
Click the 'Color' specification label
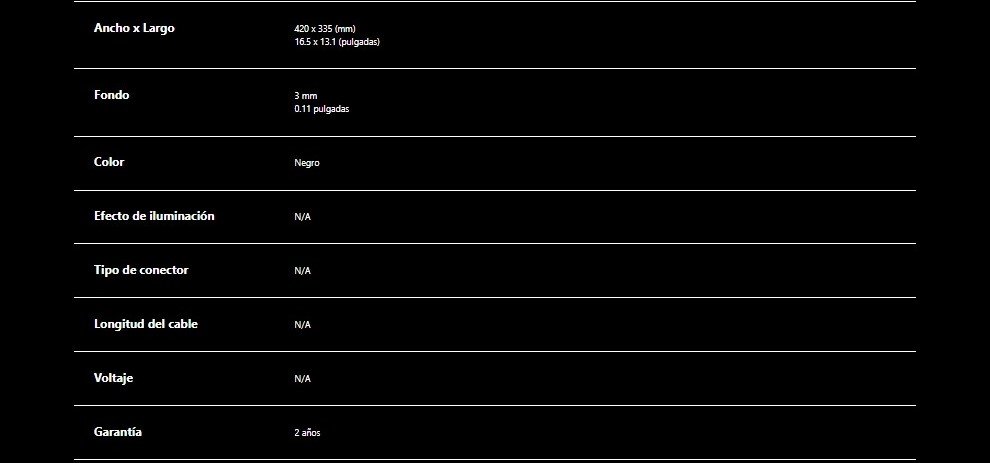pos(109,162)
